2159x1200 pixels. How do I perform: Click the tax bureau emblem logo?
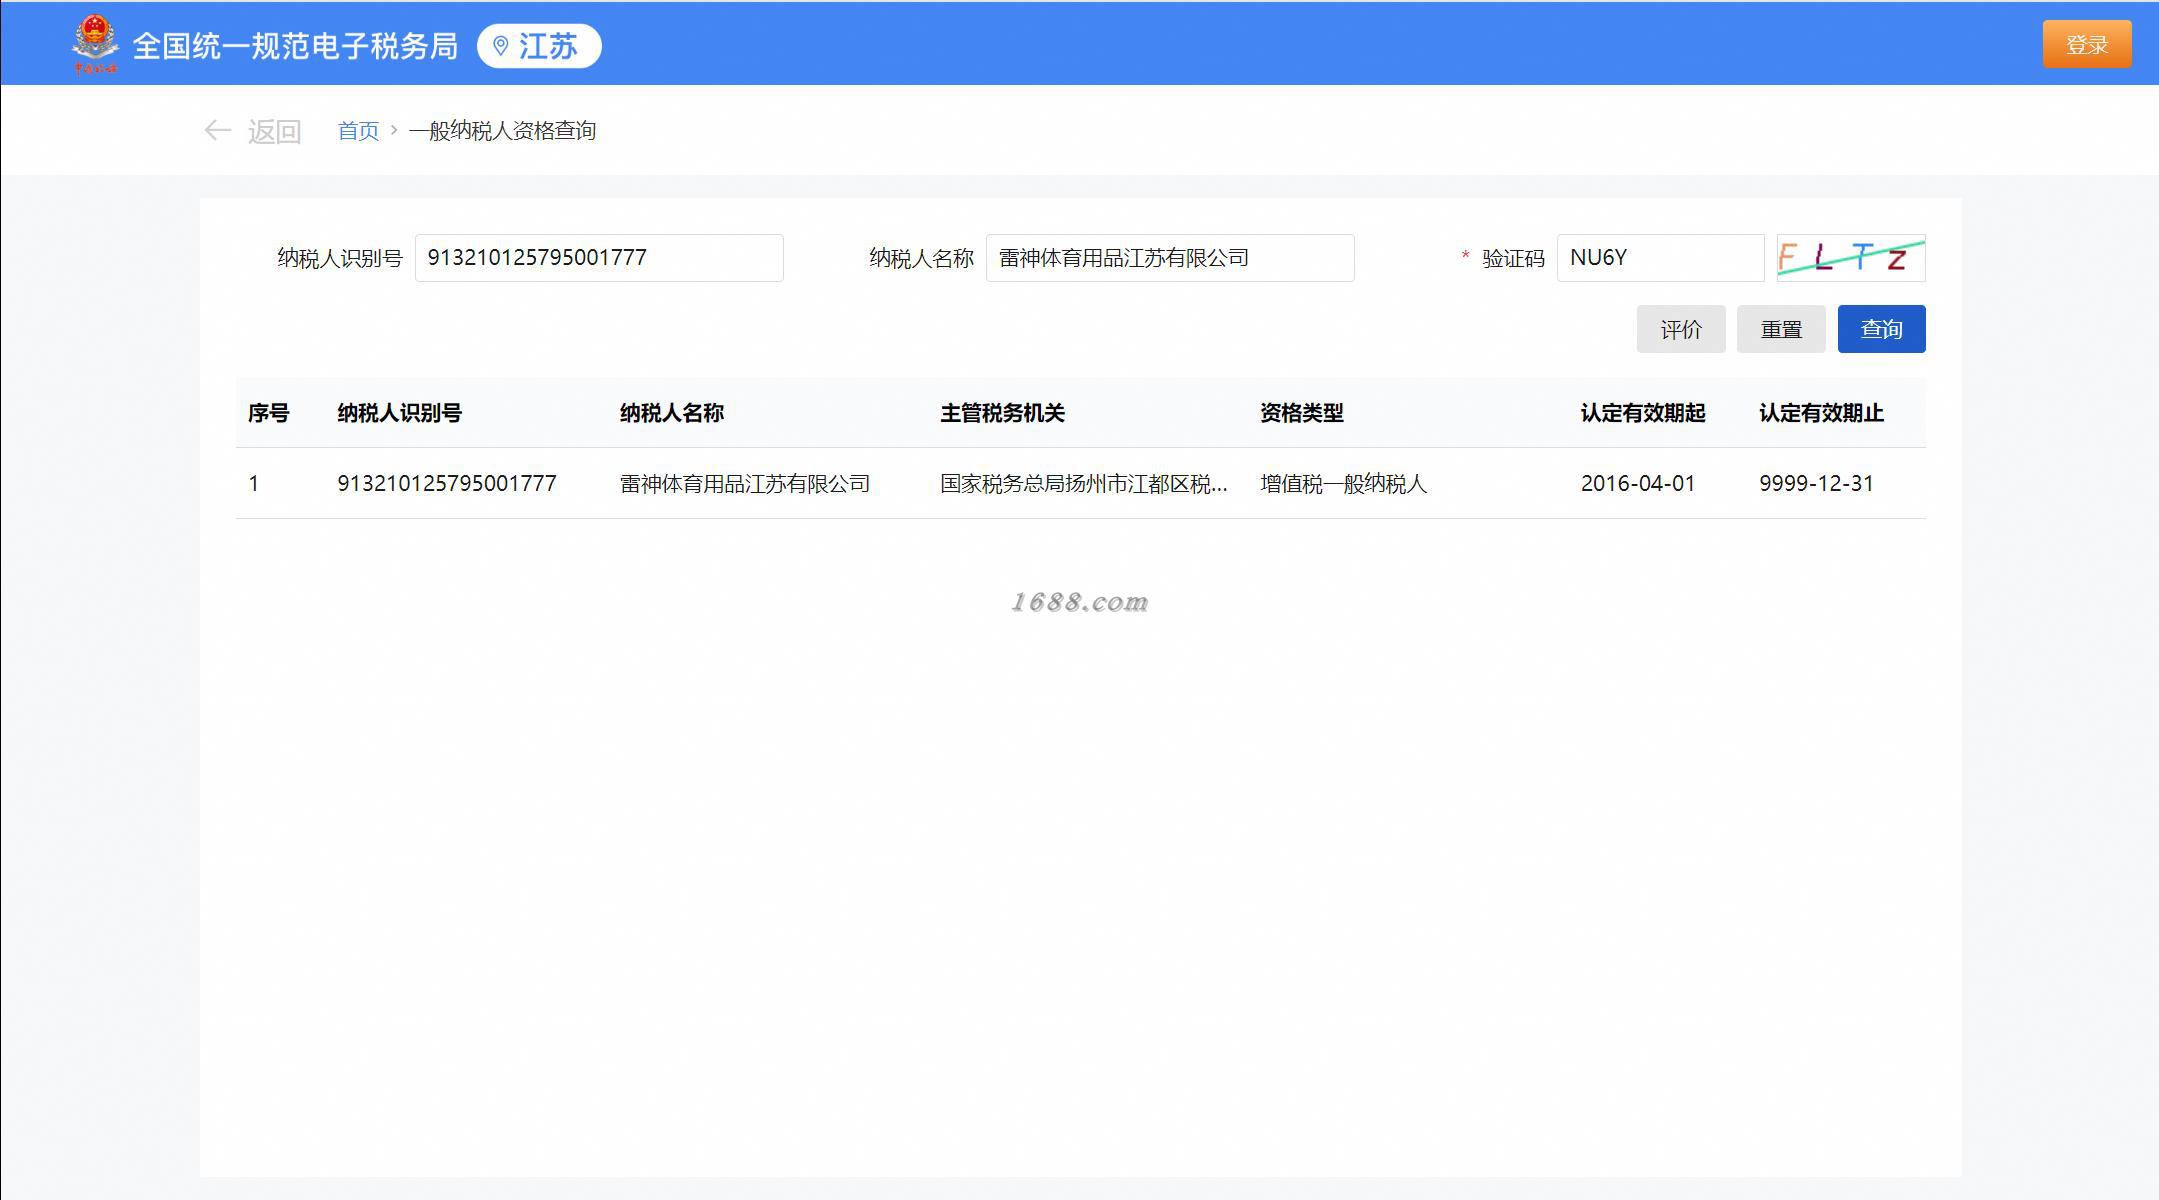coord(94,44)
